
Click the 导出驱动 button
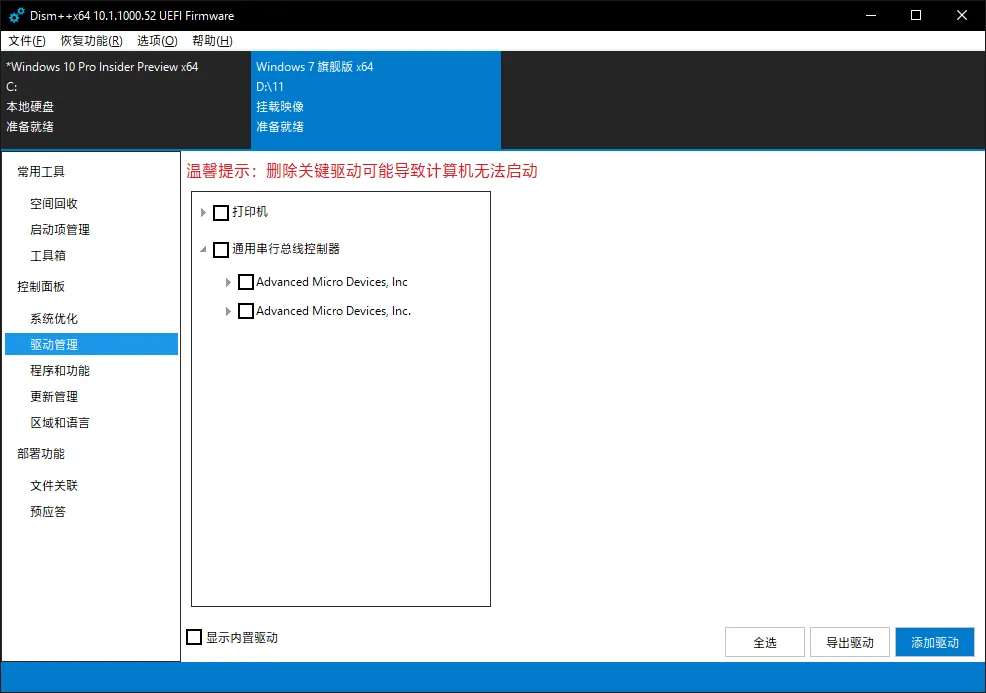click(850, 642)
